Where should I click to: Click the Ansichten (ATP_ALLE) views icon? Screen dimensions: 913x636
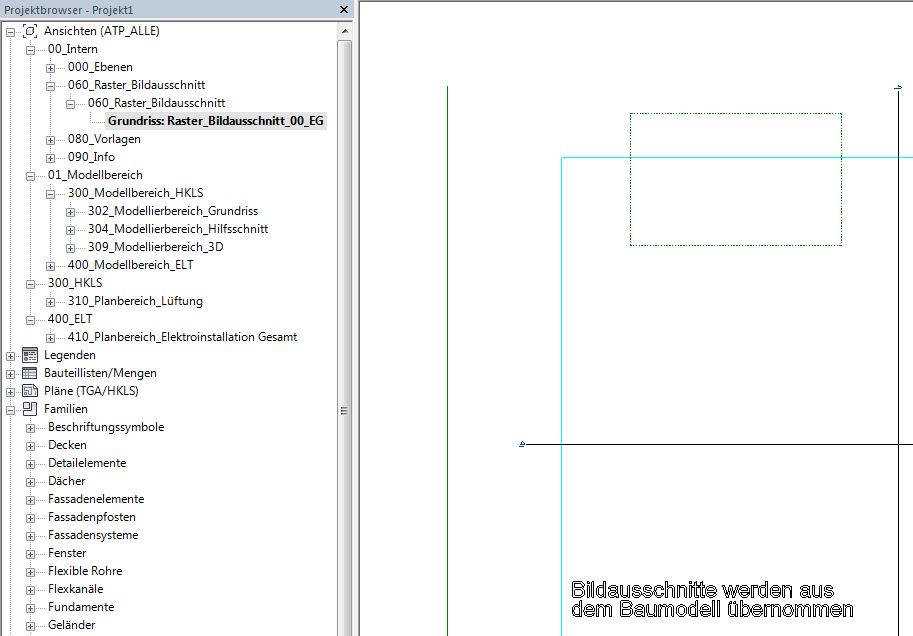pos(30,31)
